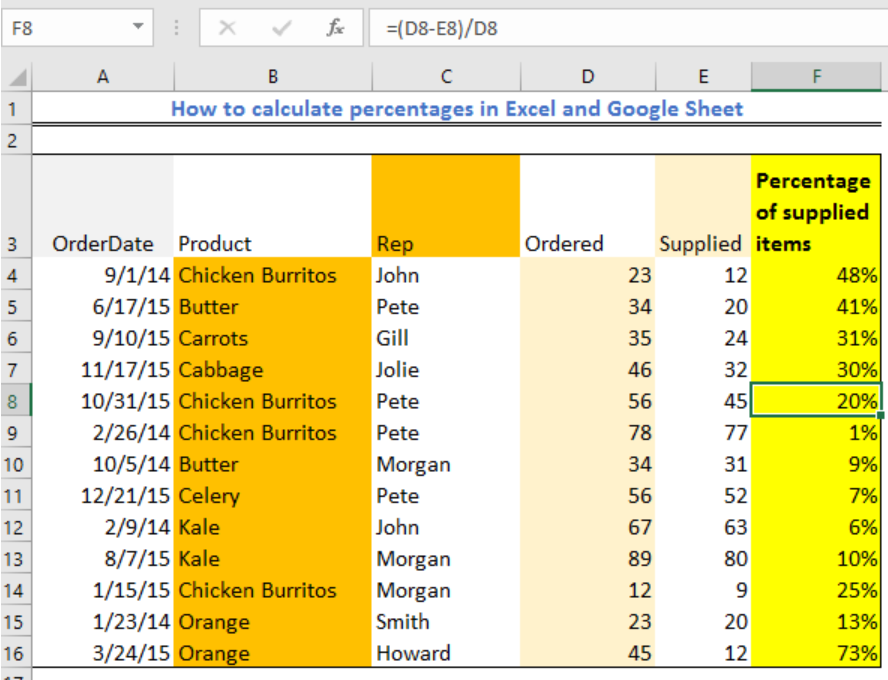Click date cell 9/1/14
Viewport: 888px width, 680px height.
(103, 275)
